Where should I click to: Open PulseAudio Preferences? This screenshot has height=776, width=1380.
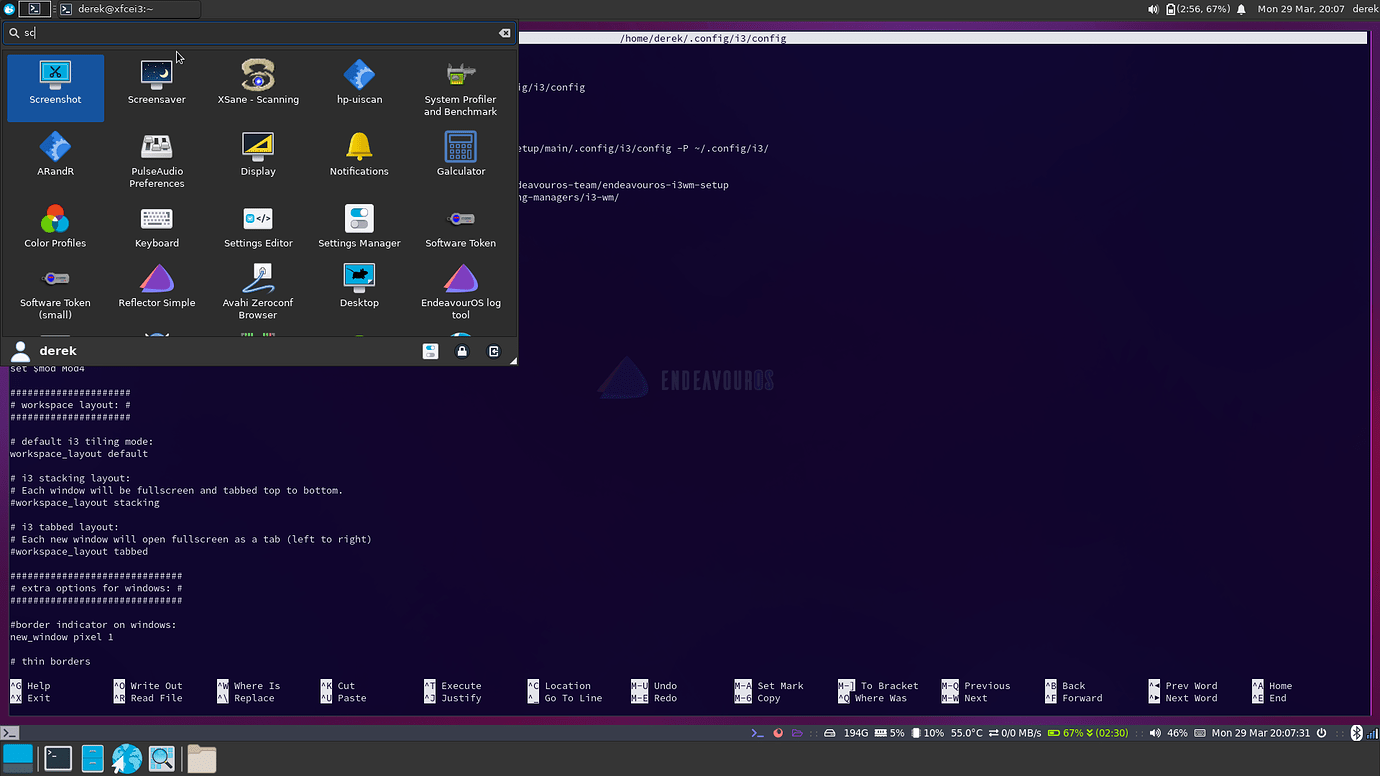tap(157, 157)
